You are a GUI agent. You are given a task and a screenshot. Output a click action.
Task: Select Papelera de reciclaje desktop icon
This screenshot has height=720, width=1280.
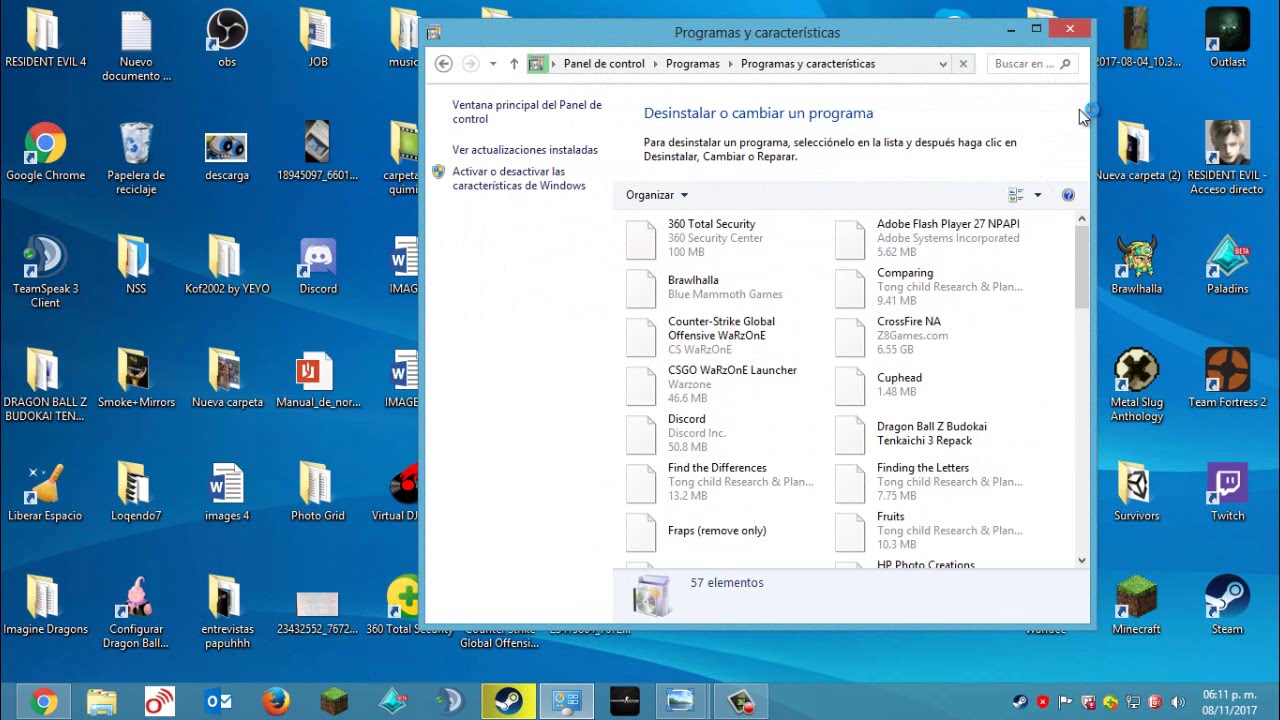[136, 158]
